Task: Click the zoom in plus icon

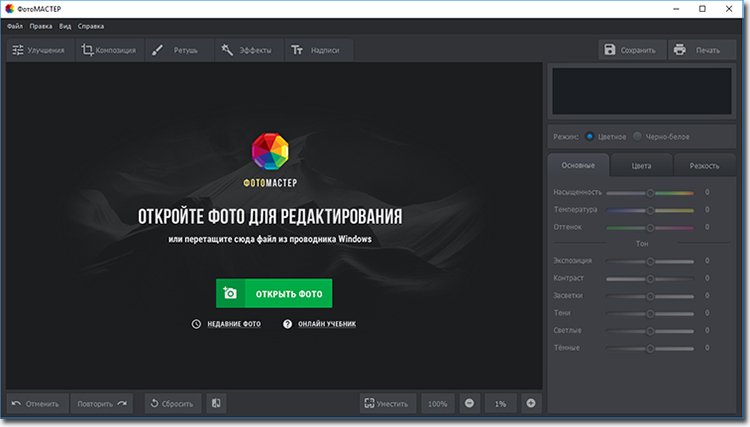Action: click(531, 404)
